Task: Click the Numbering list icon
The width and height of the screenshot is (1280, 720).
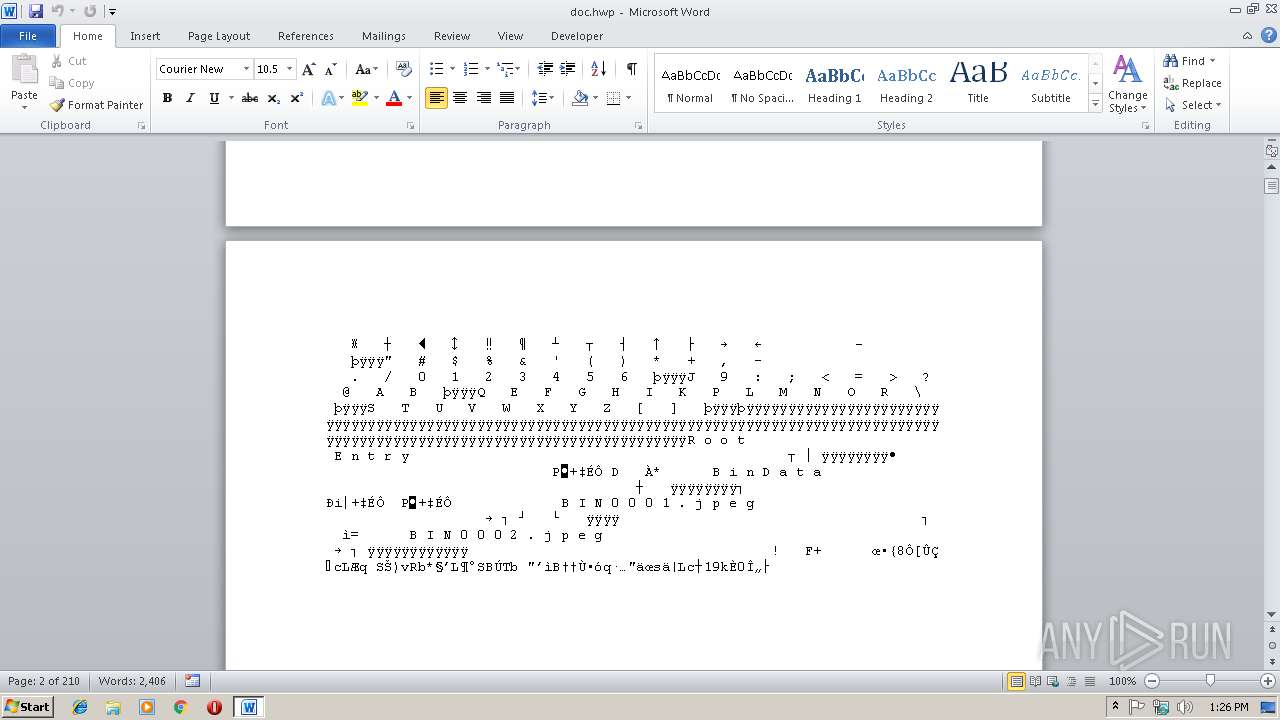Action: tap(471, 69)
